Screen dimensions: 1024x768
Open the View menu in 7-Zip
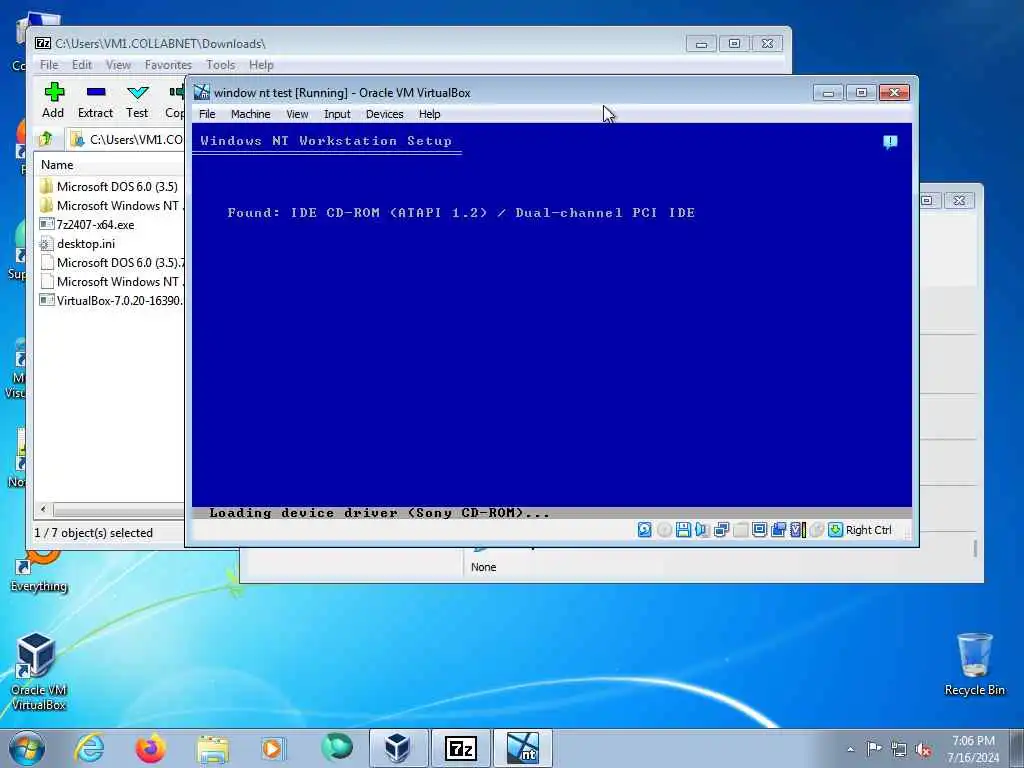click(118, 65)
